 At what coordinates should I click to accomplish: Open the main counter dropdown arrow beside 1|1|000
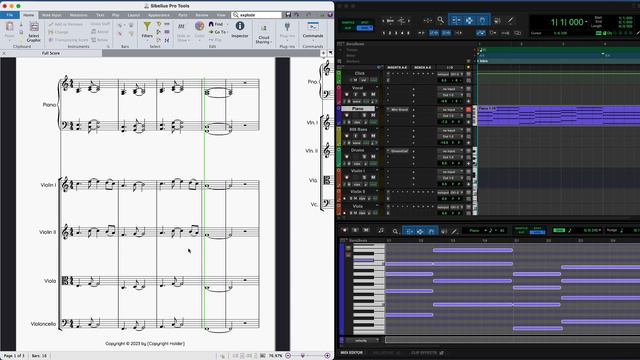click(x=587, y=22)
